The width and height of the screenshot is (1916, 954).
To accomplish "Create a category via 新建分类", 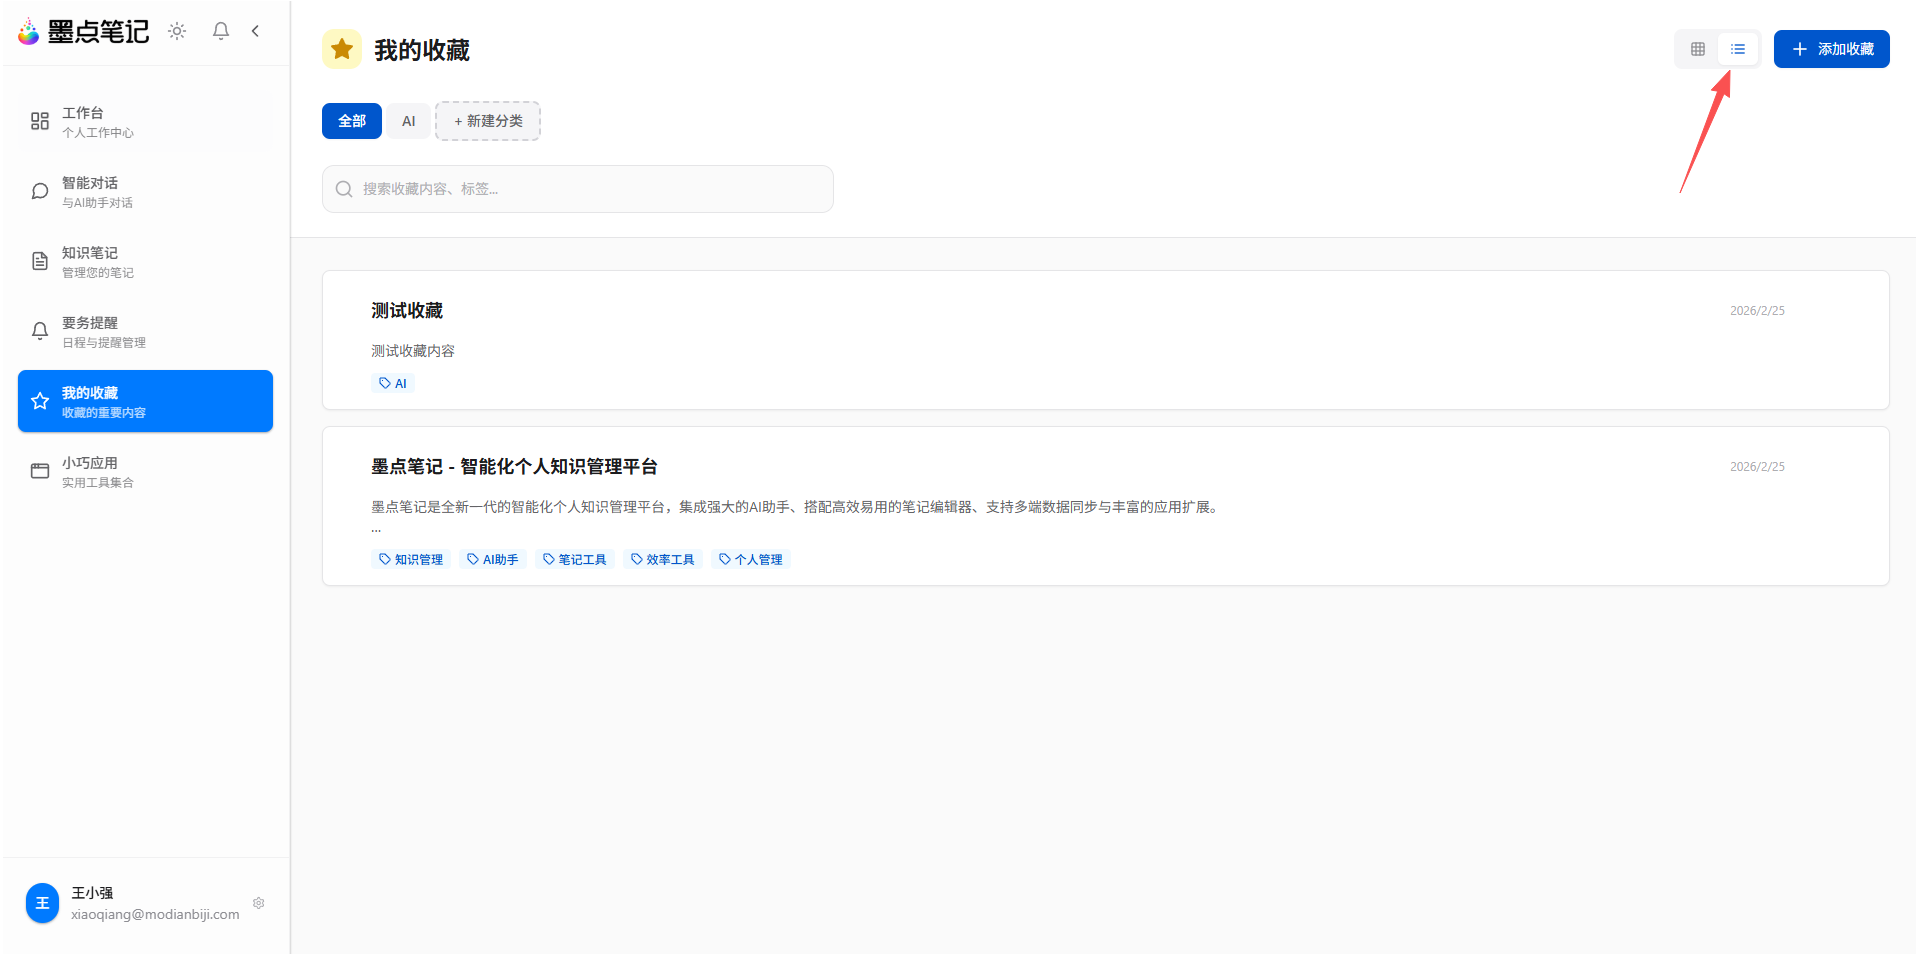I will pos(487,120).
